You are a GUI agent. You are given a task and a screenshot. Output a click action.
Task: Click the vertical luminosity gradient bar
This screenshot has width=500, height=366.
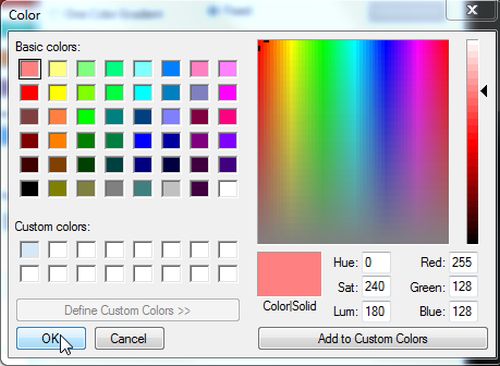472,142
